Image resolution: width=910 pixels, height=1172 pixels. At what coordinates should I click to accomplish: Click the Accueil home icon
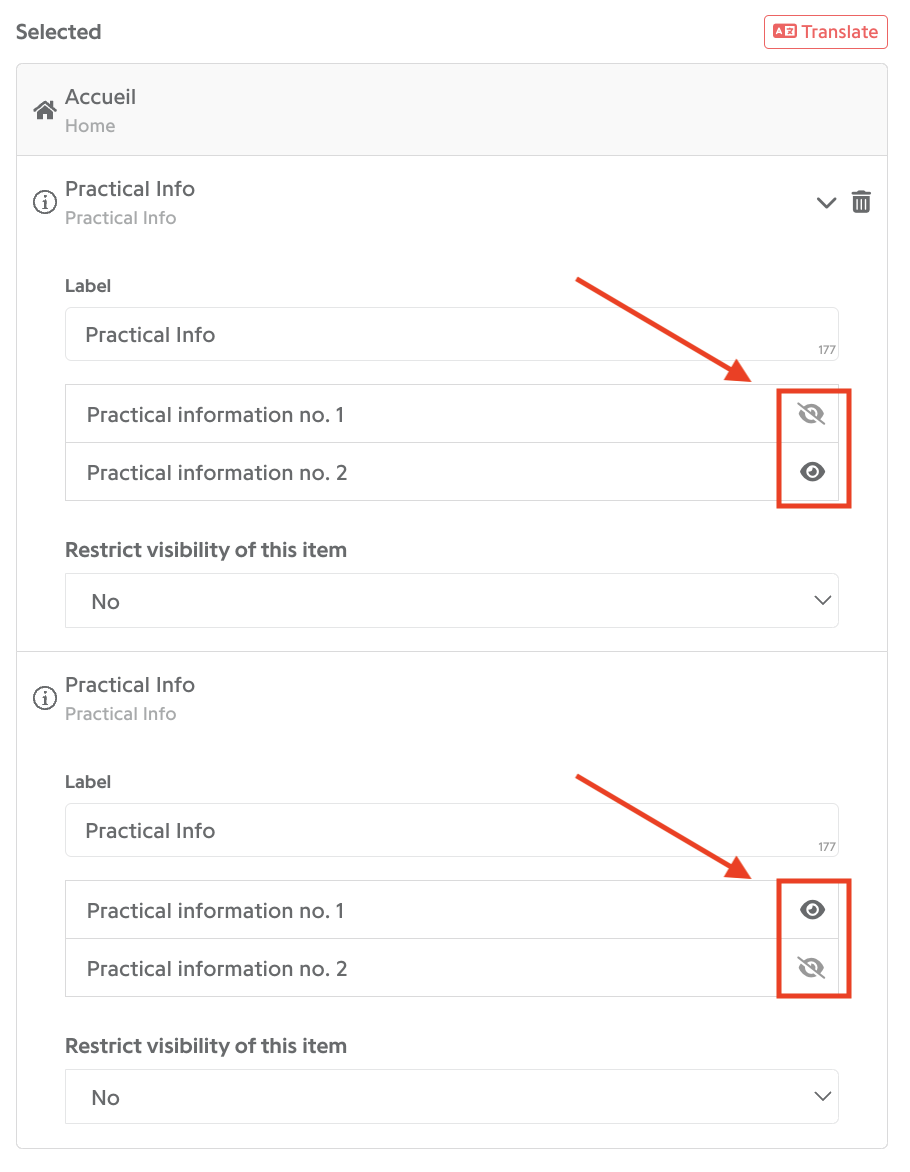coord(45,111)
